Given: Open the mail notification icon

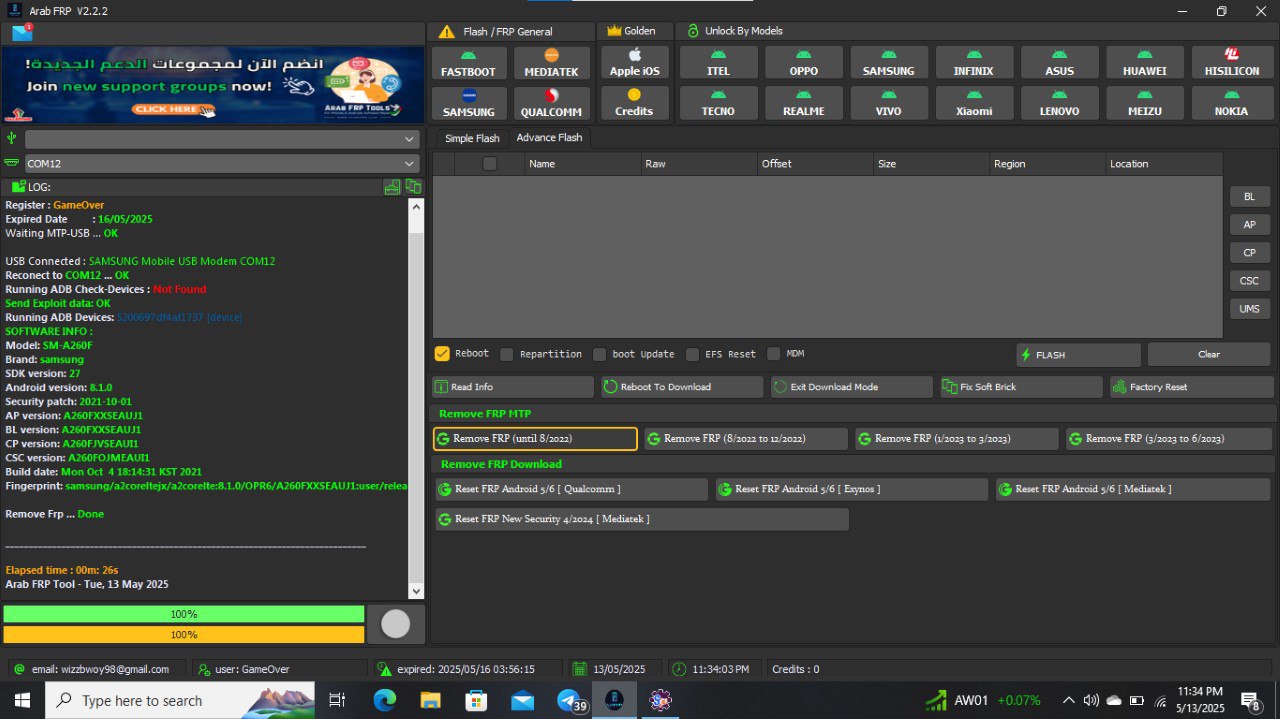Looking at the screenshot, I should [22, 32].
